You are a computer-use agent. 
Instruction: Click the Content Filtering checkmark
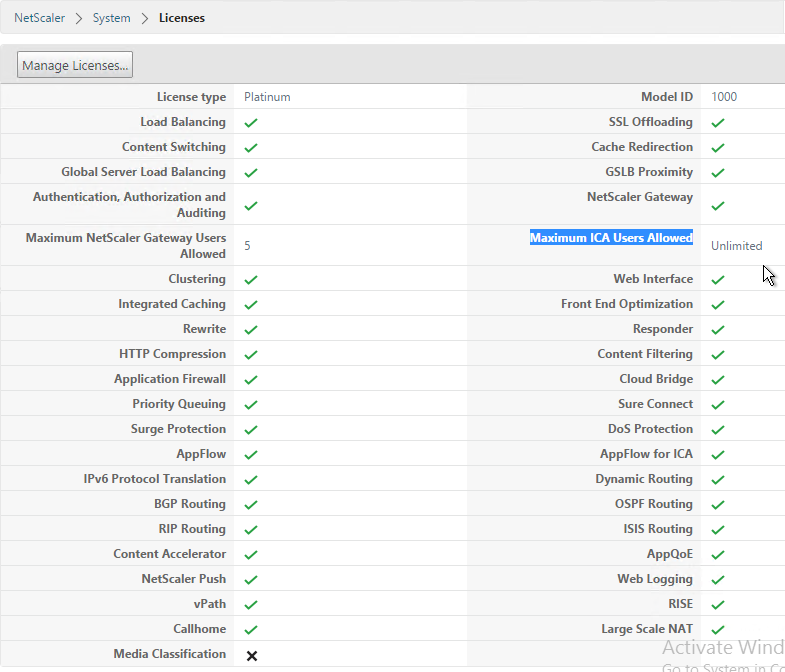(718, 355)
